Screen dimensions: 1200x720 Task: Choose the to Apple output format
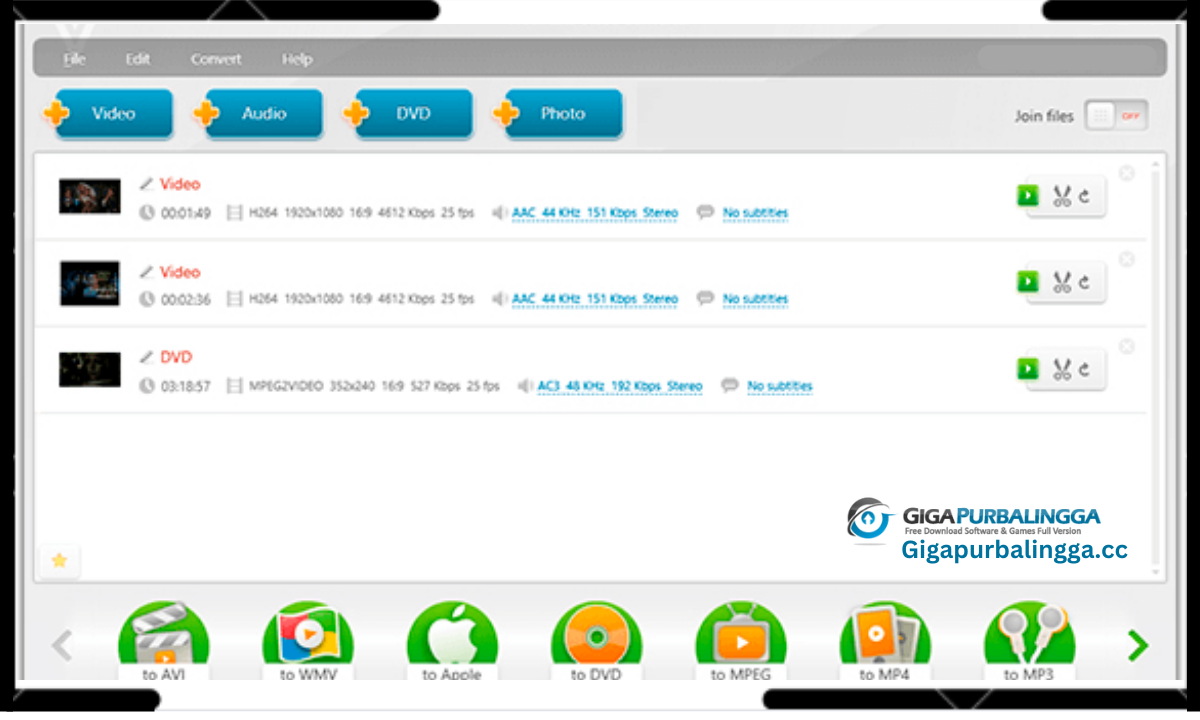coord(452,642)
